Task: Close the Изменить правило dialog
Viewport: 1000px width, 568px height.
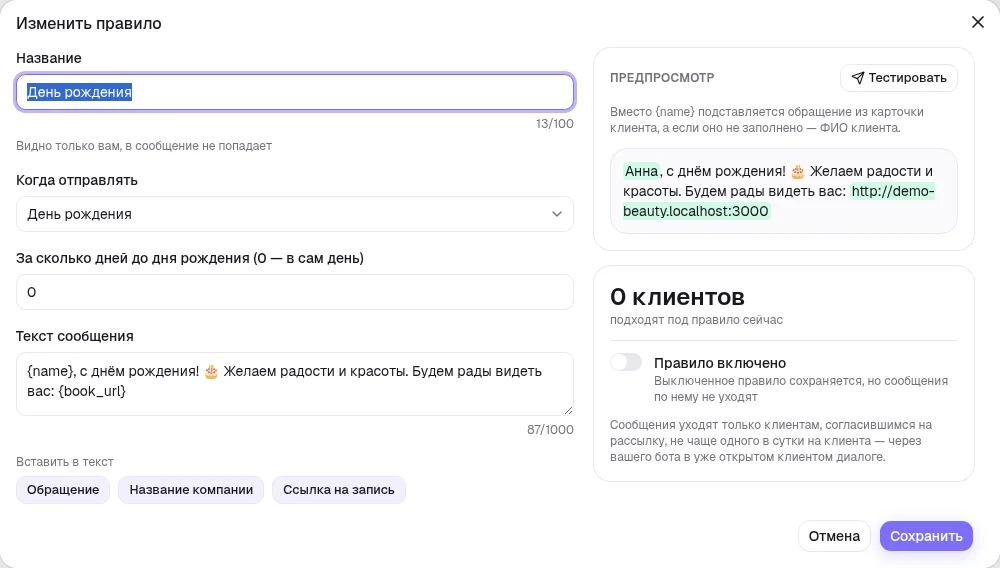Action: (x=977, y=22)
